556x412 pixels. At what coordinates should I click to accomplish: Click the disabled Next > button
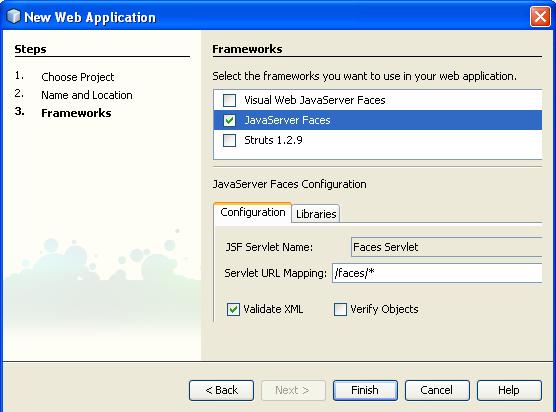[293, 390]
